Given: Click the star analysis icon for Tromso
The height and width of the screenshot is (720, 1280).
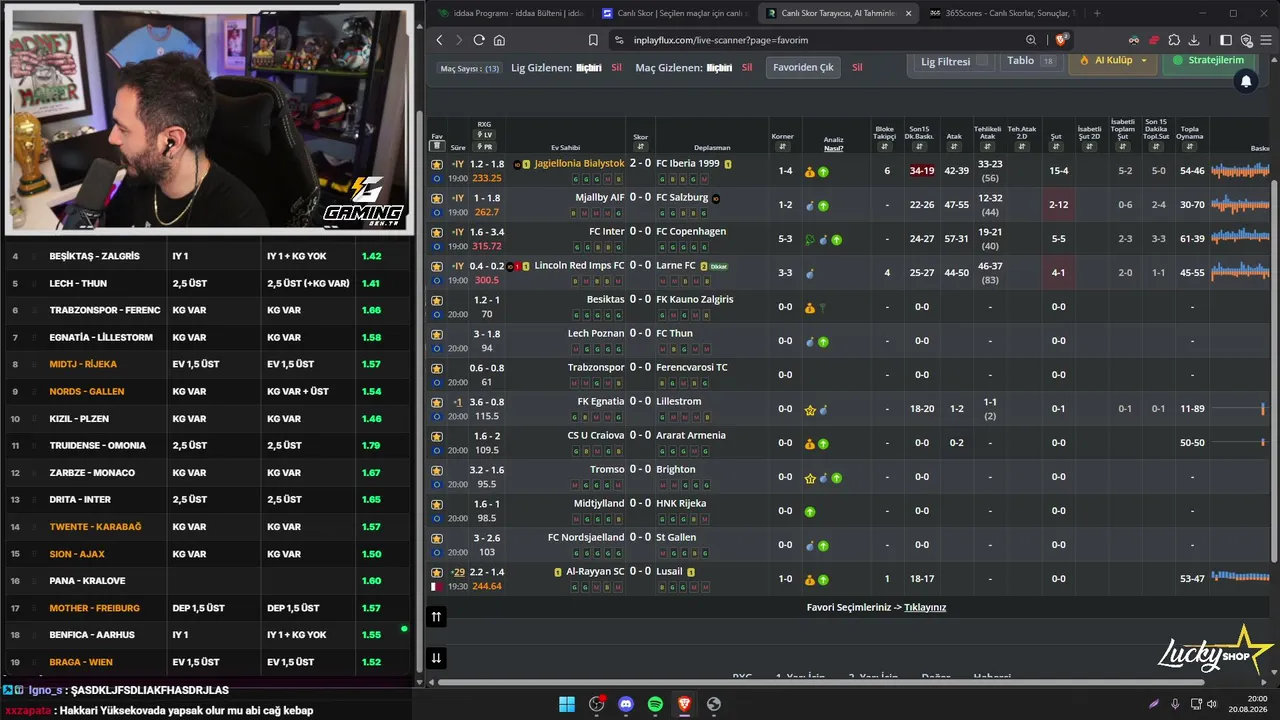Looking at the screenshot, I should 810,478.
